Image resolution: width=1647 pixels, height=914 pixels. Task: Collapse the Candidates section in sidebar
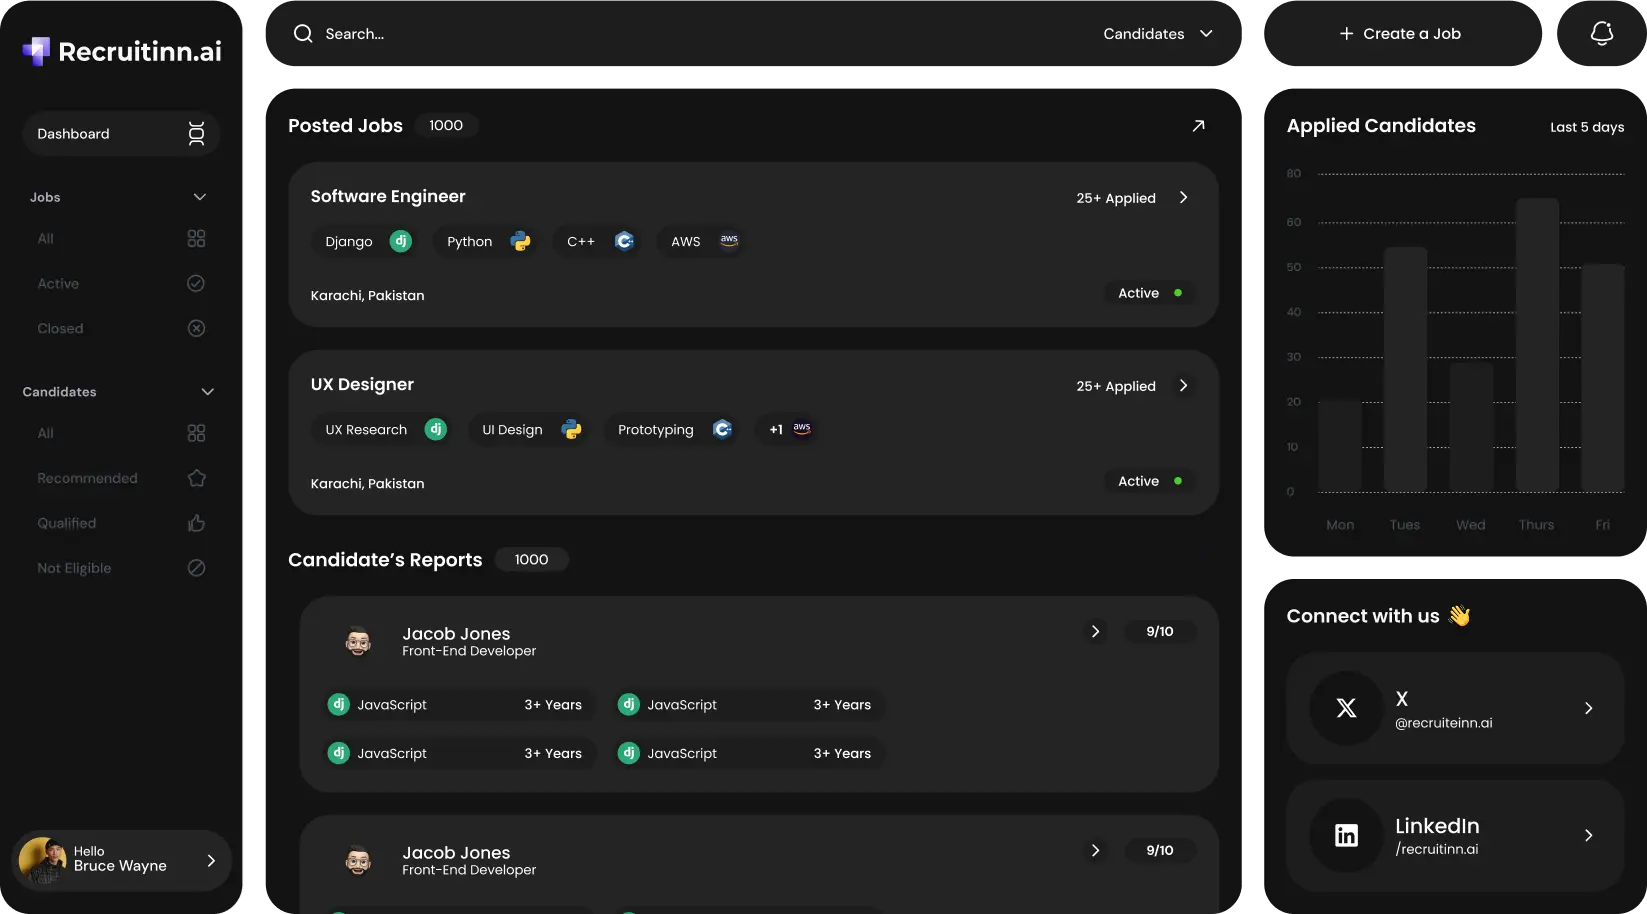[207, 391]
